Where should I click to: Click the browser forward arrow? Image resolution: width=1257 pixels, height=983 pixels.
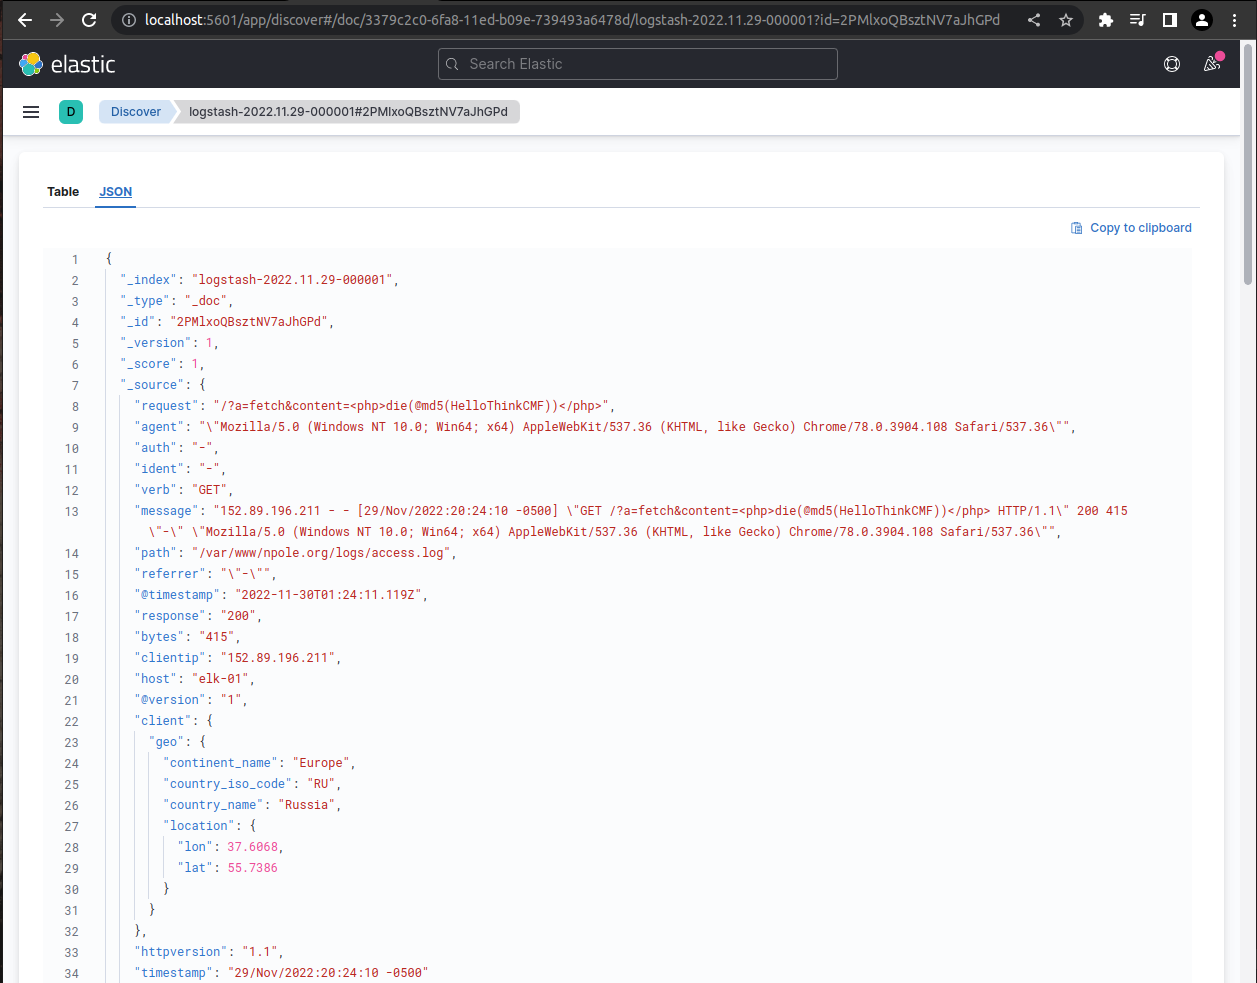[57, 20]
